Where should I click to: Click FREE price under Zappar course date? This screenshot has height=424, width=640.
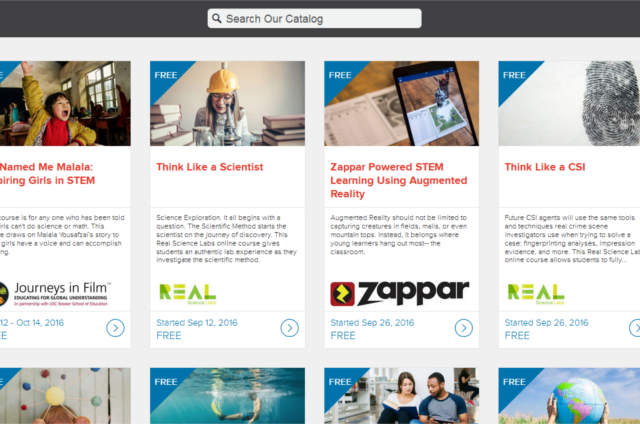pos(343,336)
